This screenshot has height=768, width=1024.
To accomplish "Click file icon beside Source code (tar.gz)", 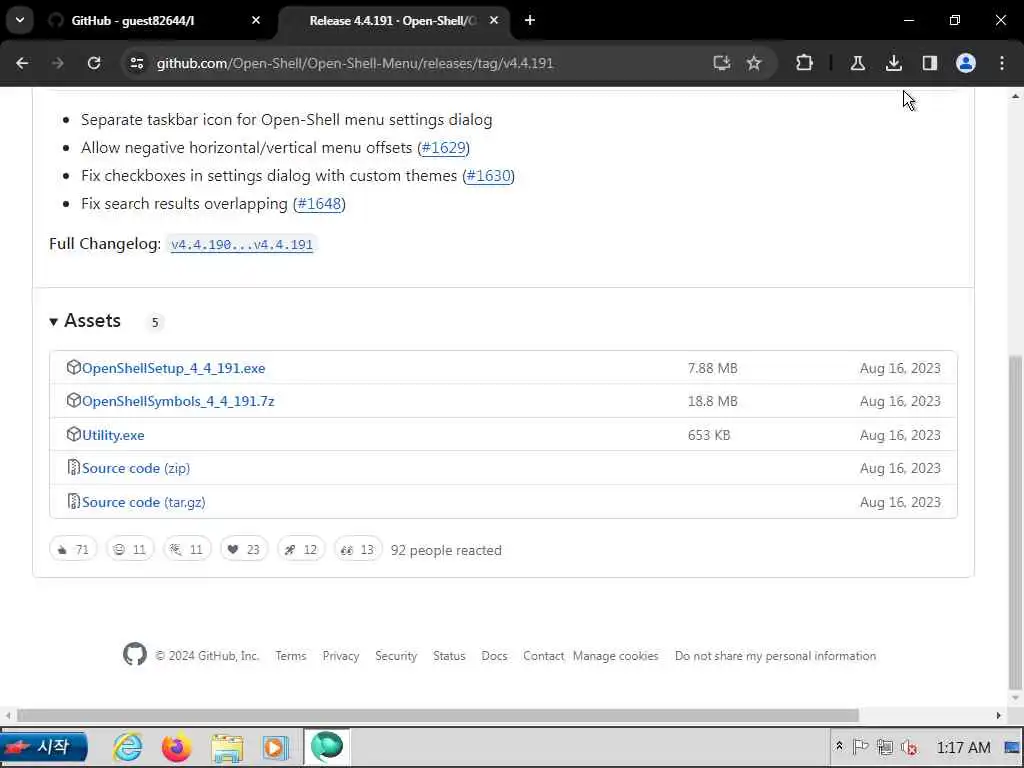I will tap(74, 501).
